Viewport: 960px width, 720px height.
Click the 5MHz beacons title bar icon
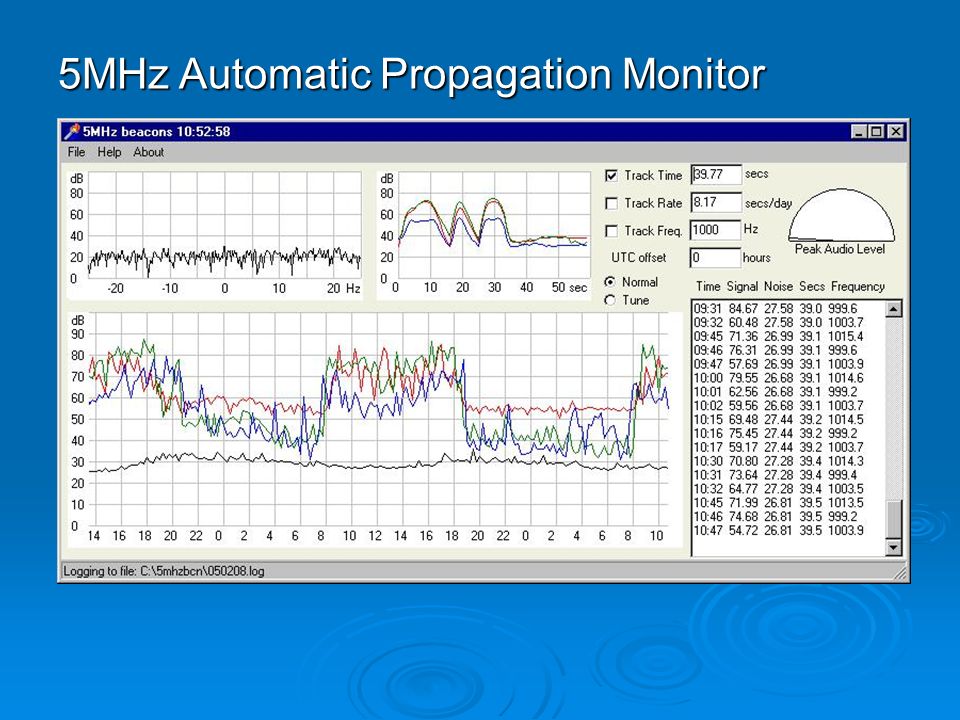click(x=72, y=131)
